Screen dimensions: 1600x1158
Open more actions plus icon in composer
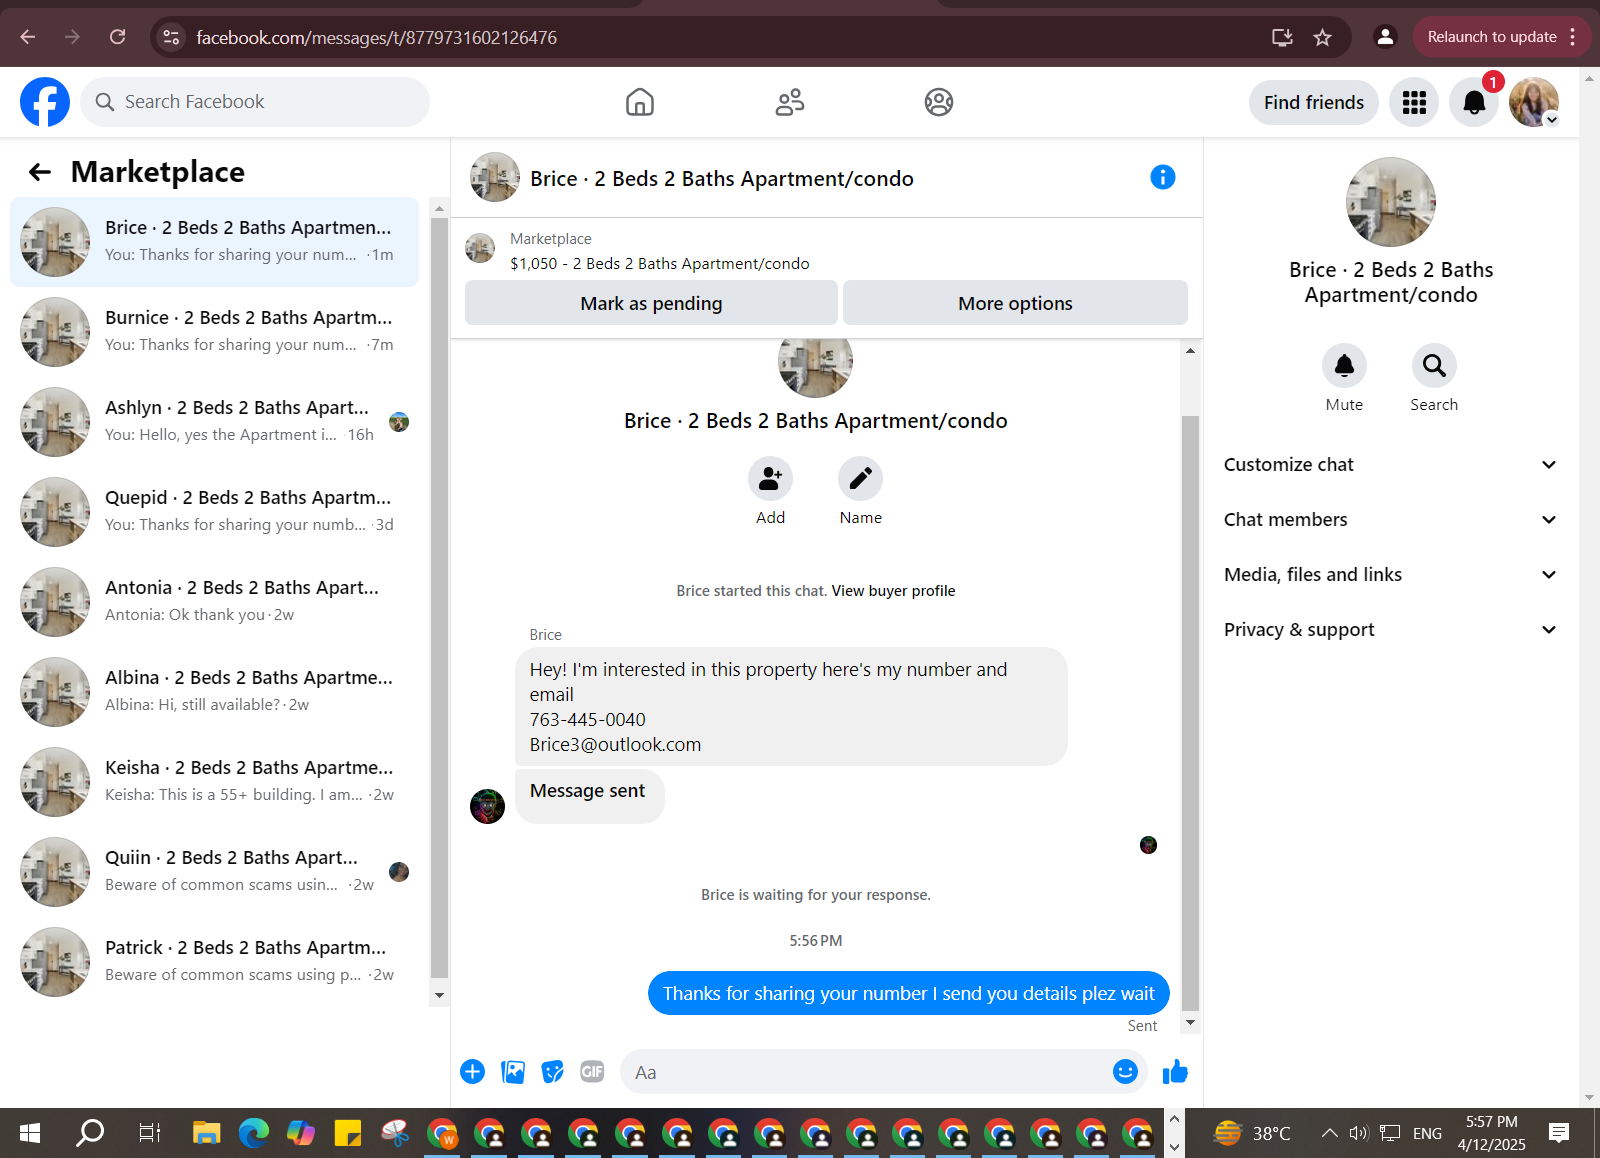pyautogui.click(x=472, y=1072)
